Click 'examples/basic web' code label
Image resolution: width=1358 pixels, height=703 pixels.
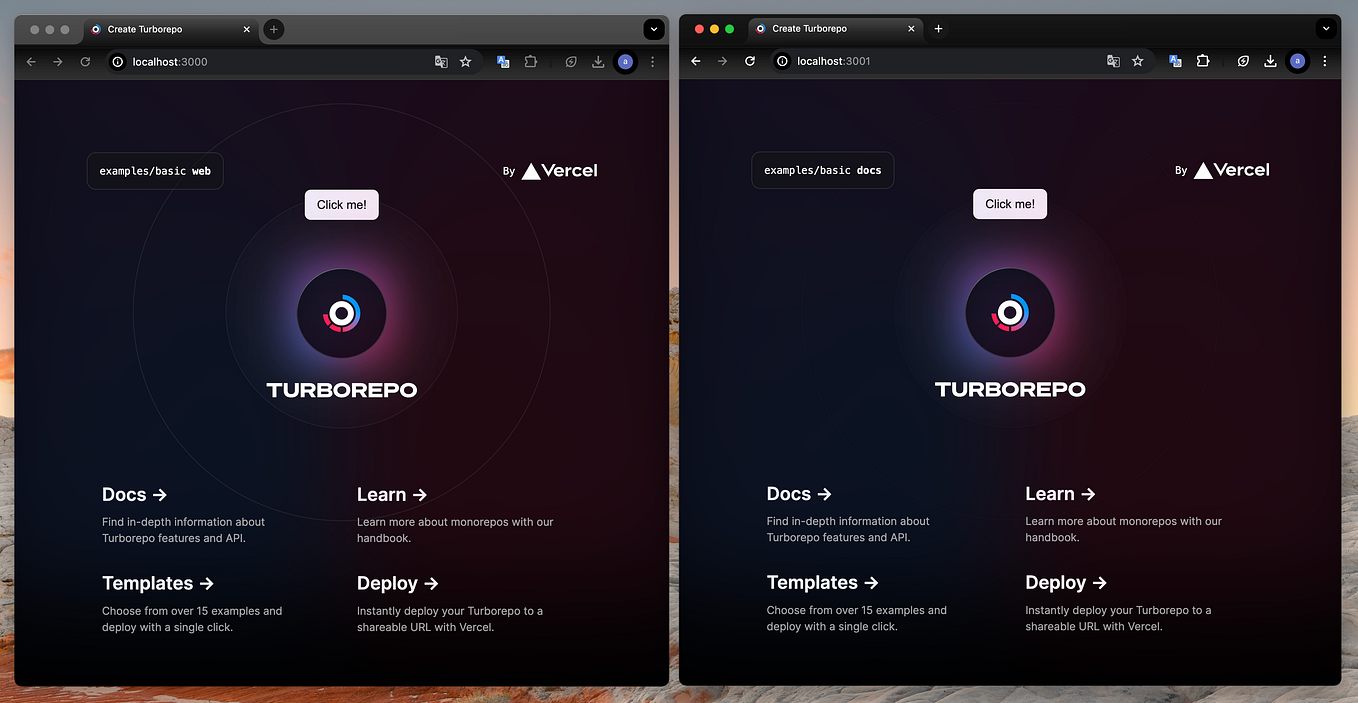tap(155, 171)
